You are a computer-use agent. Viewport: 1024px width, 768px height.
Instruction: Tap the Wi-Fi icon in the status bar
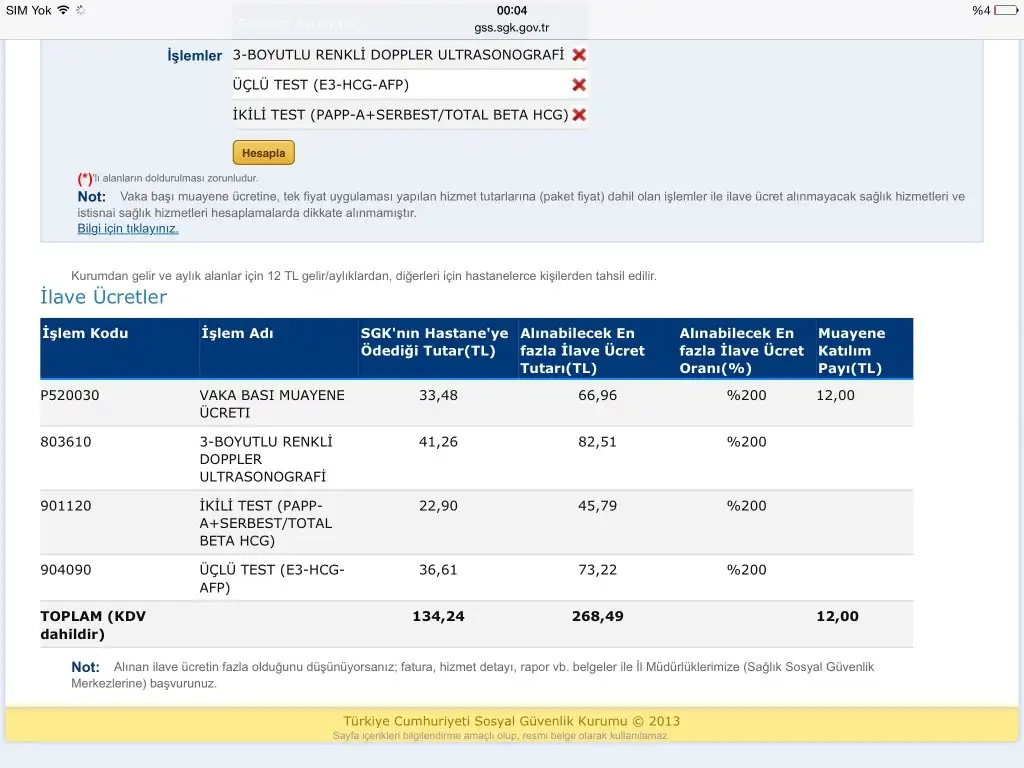[x=63, y=10]
